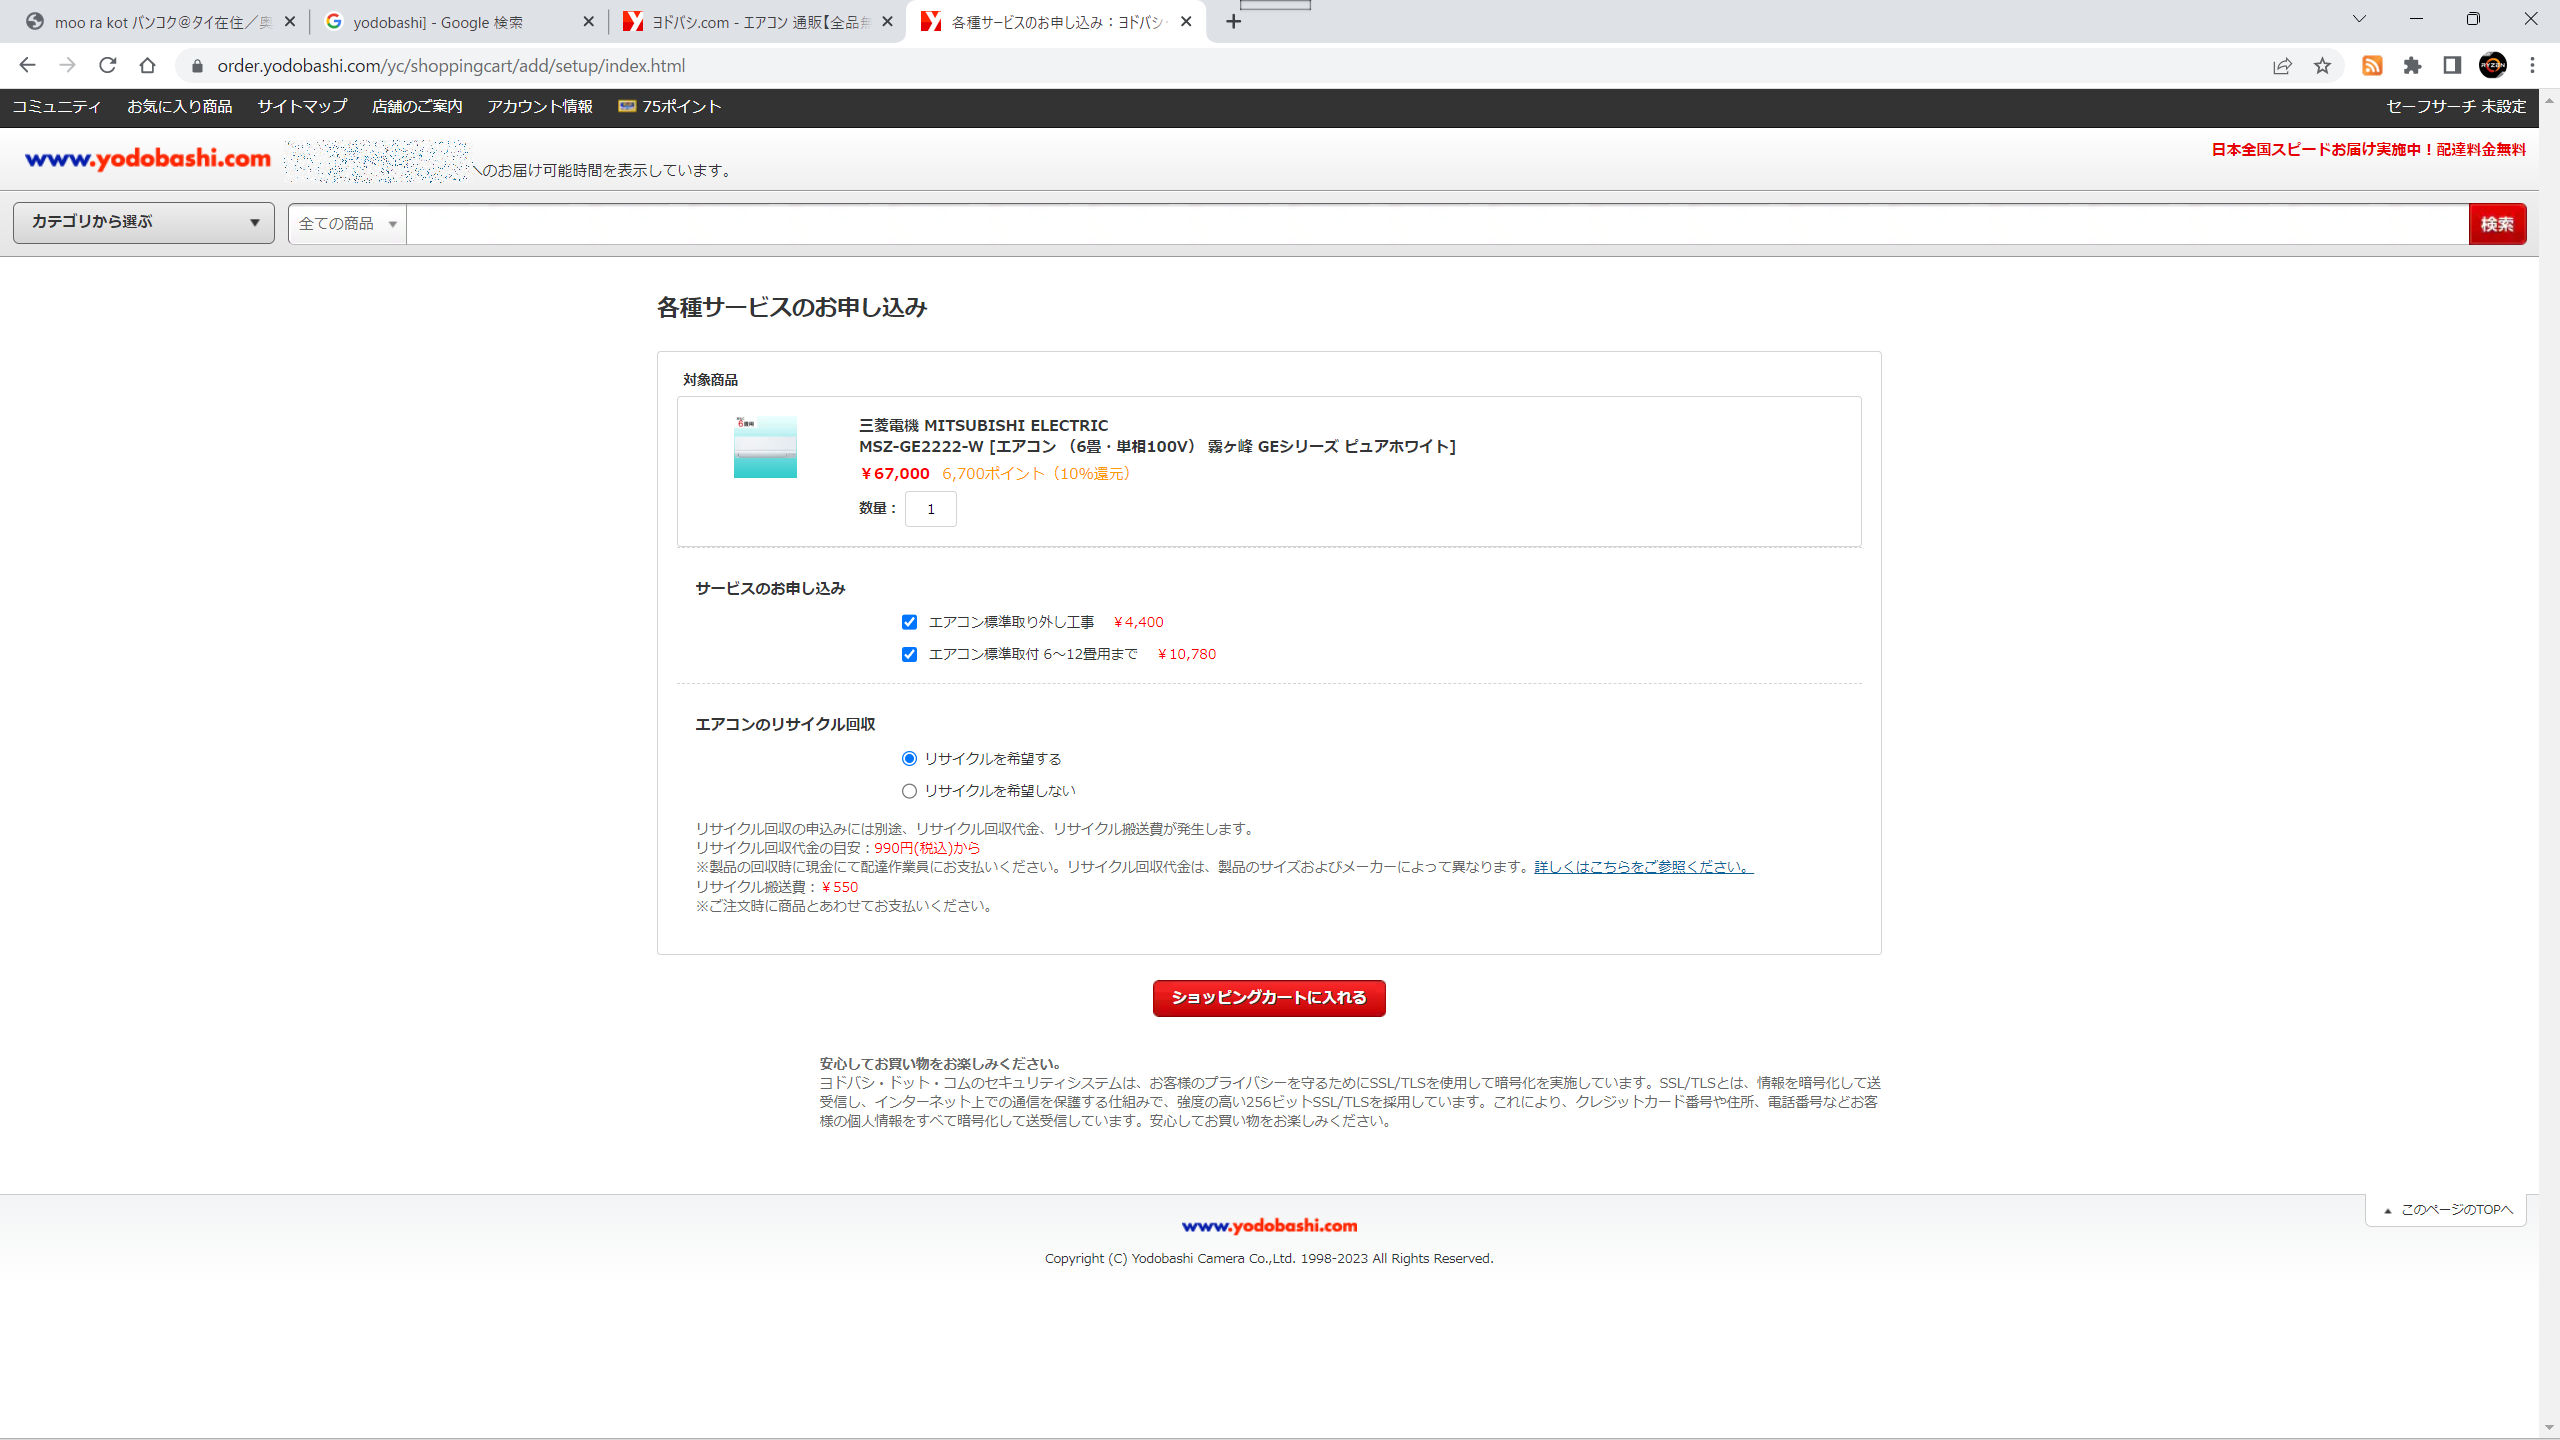Screen dimensions: 2560x1440
Task: Open セーフサーチ 未設定 setting
Action: 2456,106
